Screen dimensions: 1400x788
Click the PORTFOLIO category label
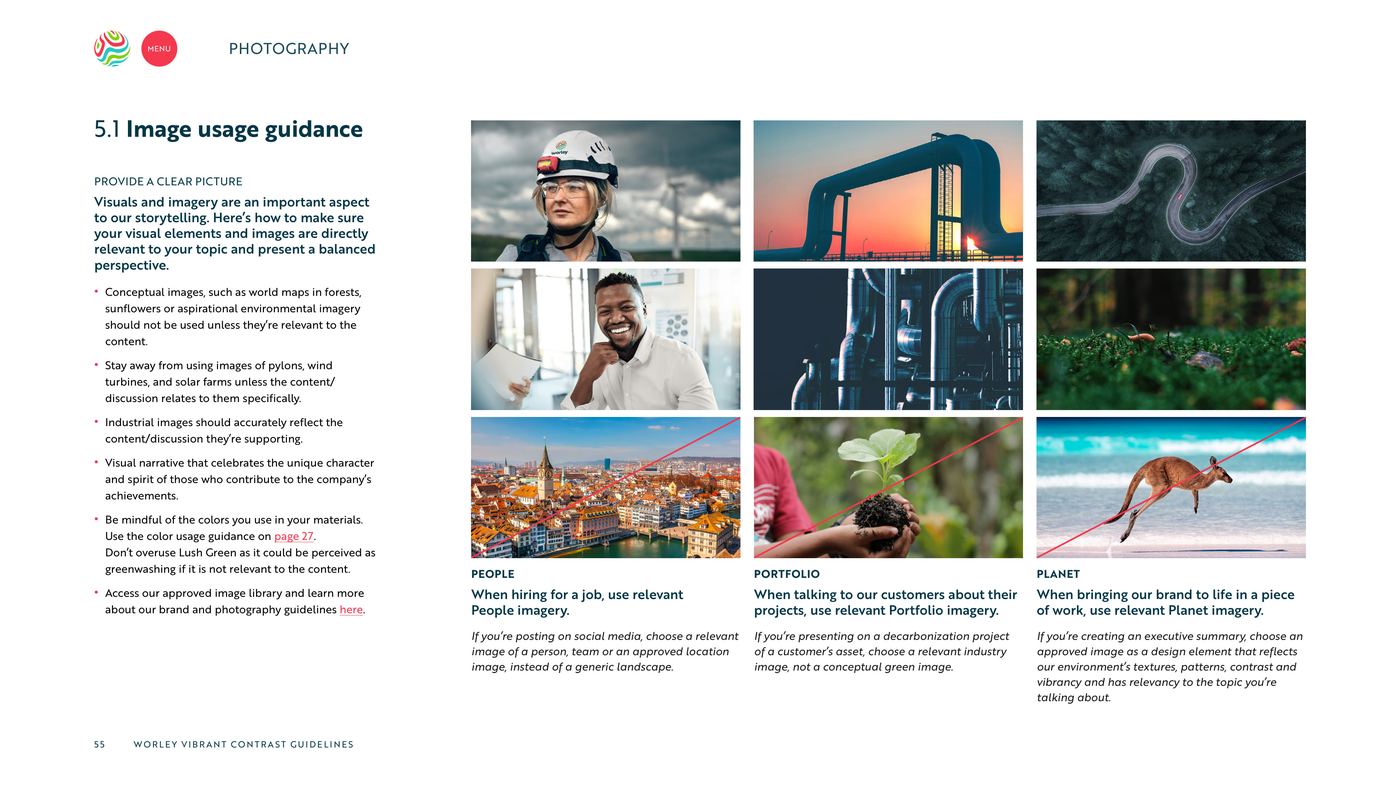tap(787, 574)
